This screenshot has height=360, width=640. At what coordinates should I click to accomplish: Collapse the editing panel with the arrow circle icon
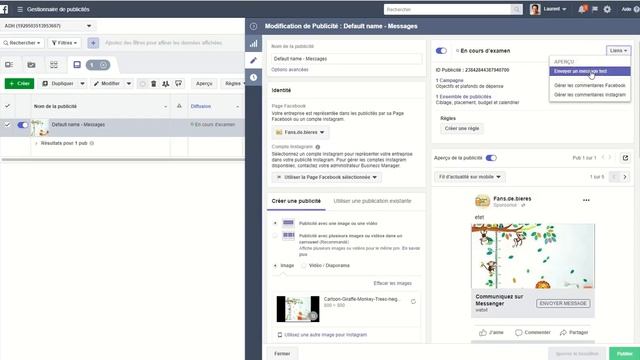(253, 26)
